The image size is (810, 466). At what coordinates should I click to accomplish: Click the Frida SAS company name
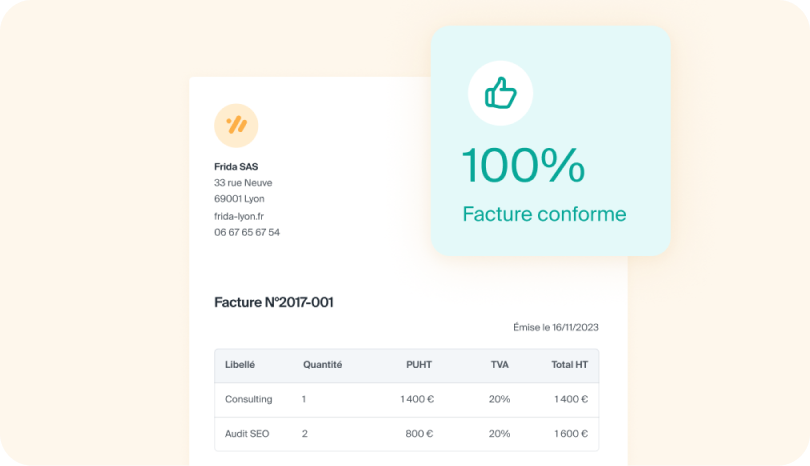(x=236, y=166)
